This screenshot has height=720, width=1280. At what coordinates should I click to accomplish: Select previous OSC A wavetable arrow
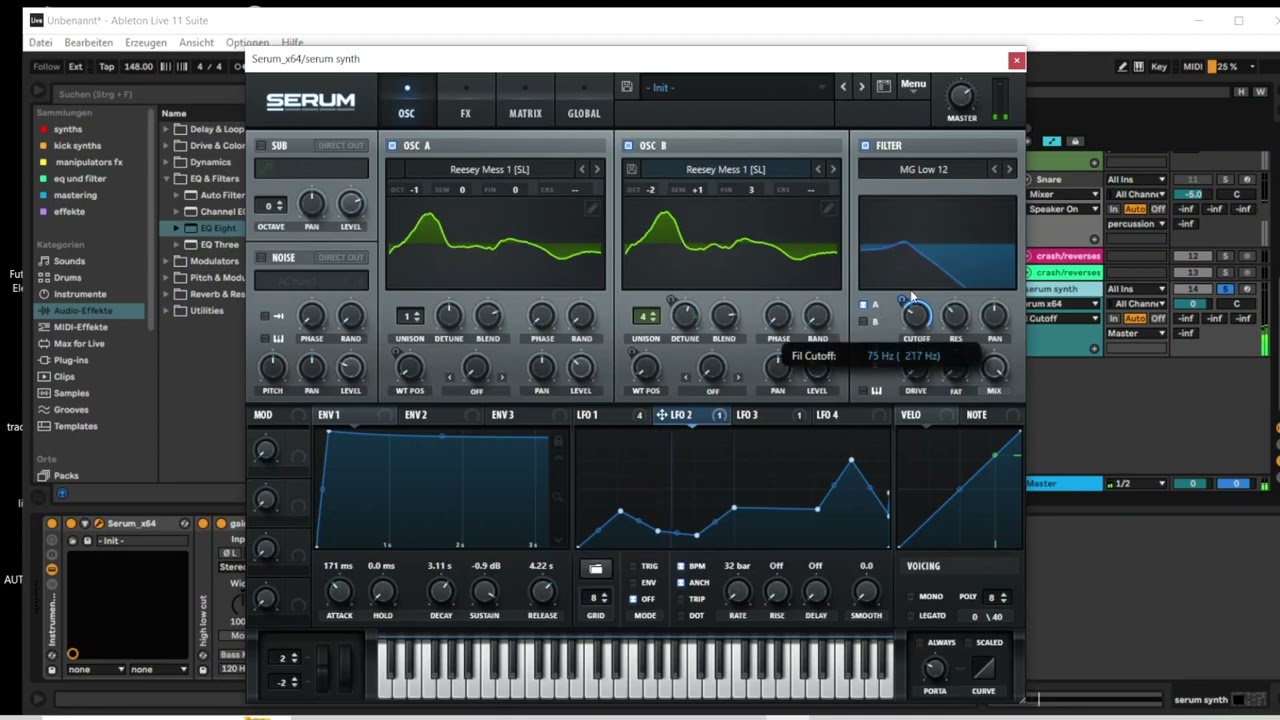click(582, 169)
